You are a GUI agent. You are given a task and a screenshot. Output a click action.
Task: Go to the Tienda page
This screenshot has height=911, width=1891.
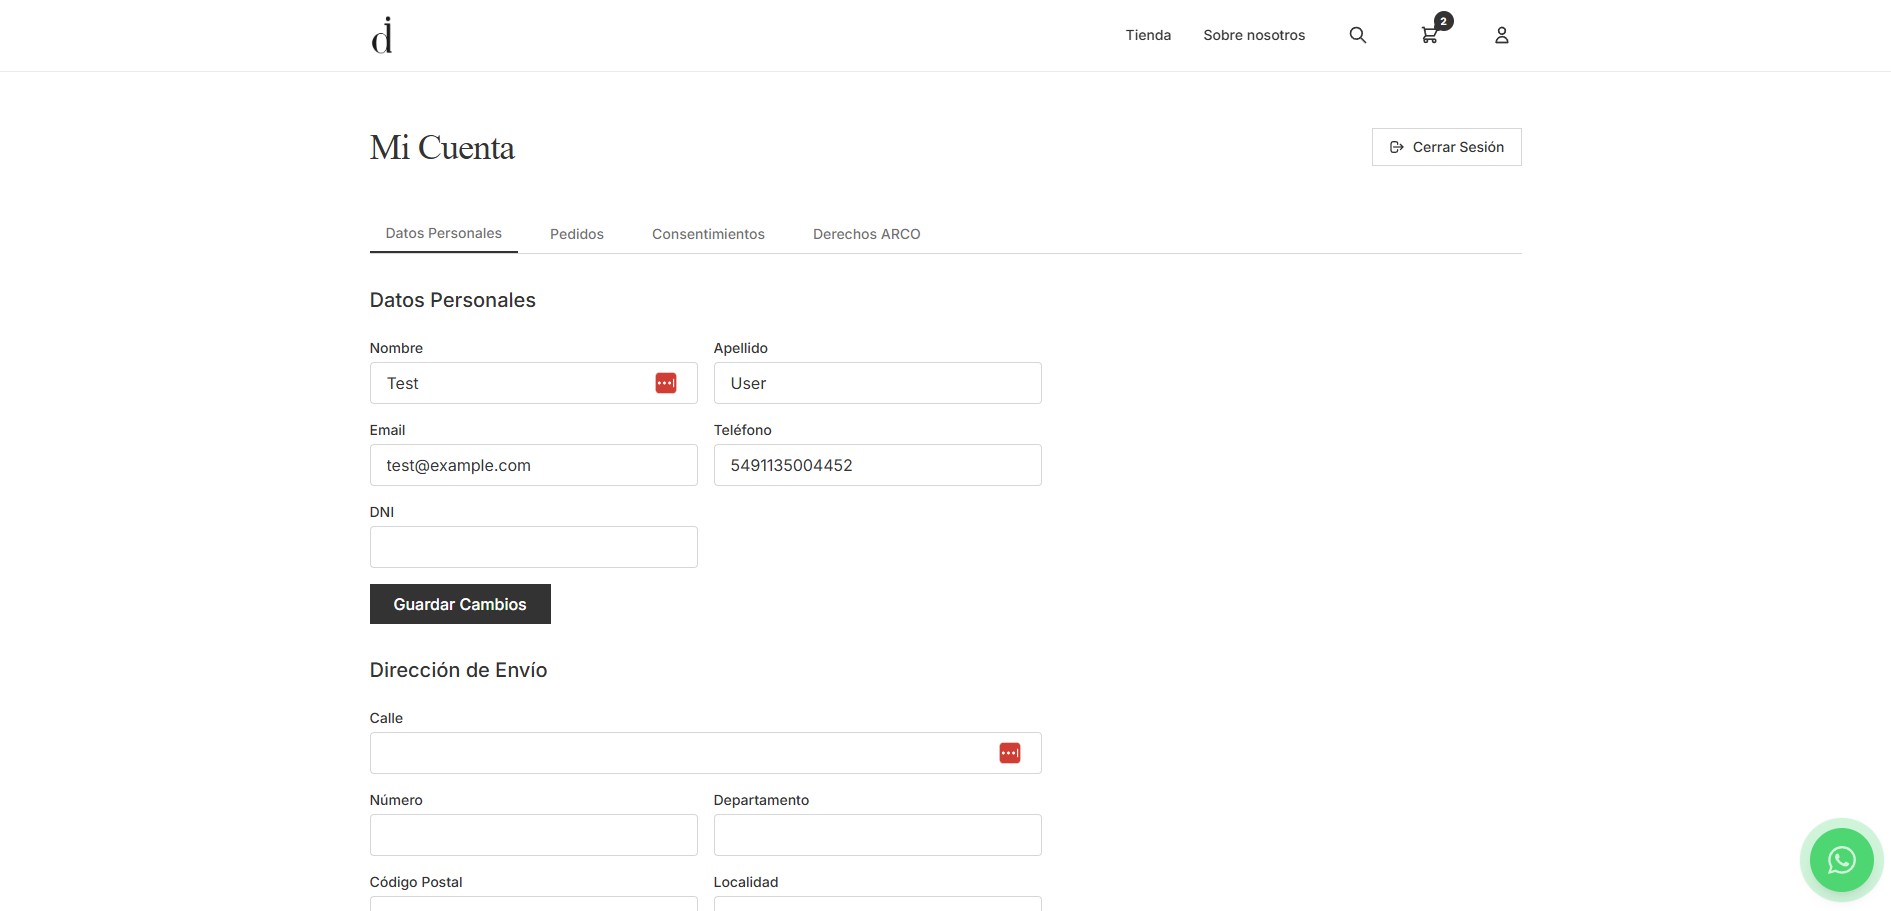click(1148, 35)
